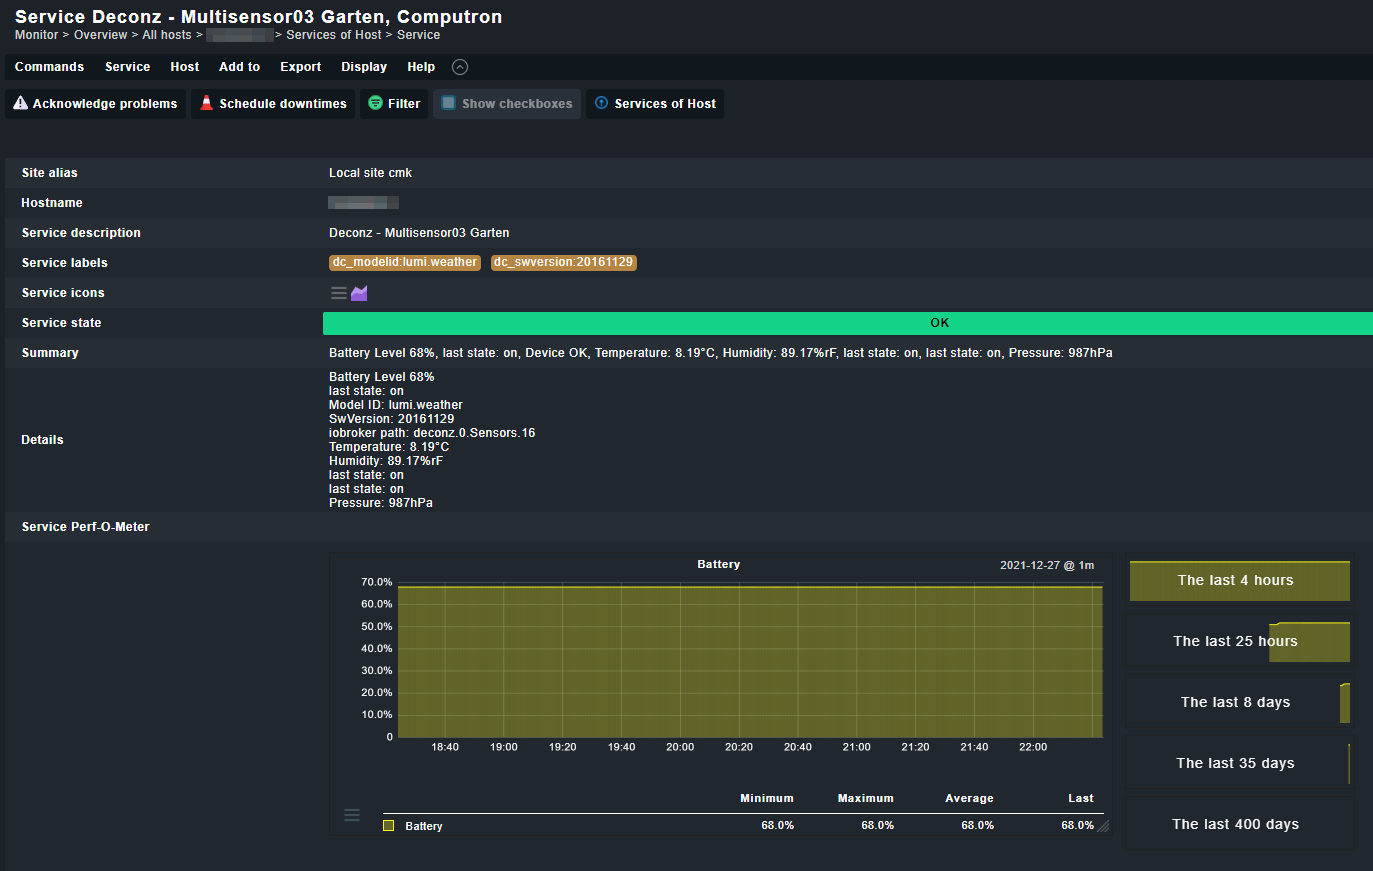
Task: Click the Average 68.0% value in legend
Action: point(977,826)
